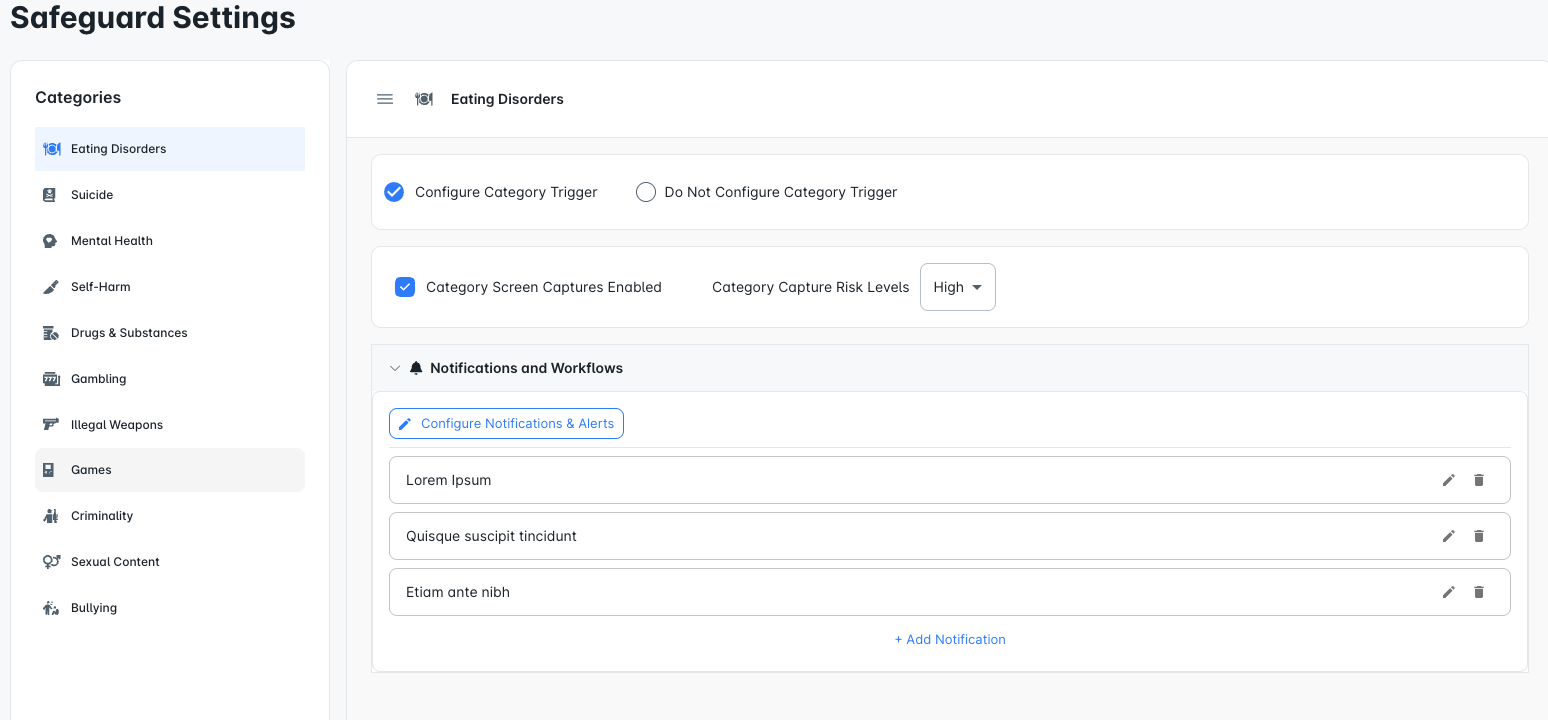Image resolution: width=1548 pixels, height=720 pixels.
Task: Click the Categories panel heading
Action: [78, 97]
